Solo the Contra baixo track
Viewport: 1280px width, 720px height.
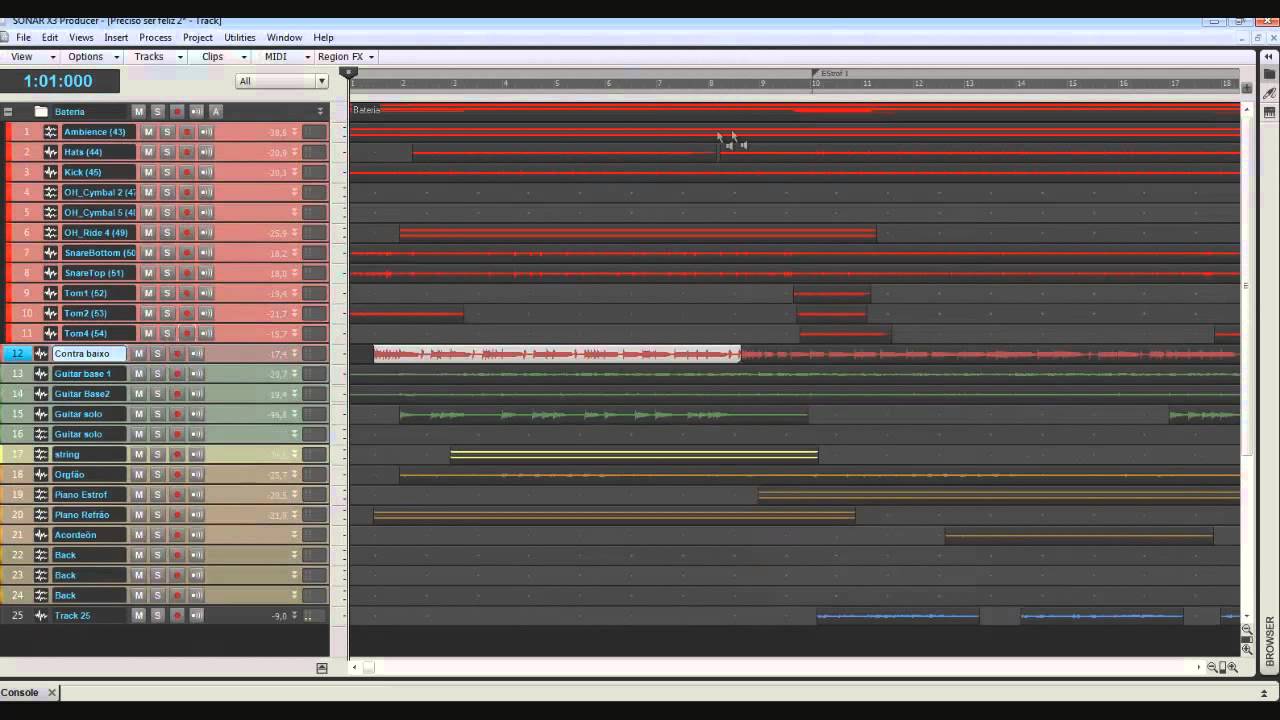pos(157,354)
